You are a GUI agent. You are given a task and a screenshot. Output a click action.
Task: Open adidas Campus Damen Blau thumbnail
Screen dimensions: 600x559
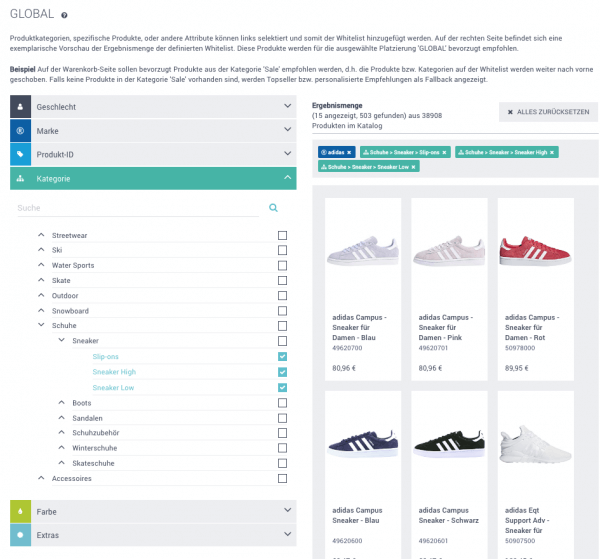(x=363, y=251)
